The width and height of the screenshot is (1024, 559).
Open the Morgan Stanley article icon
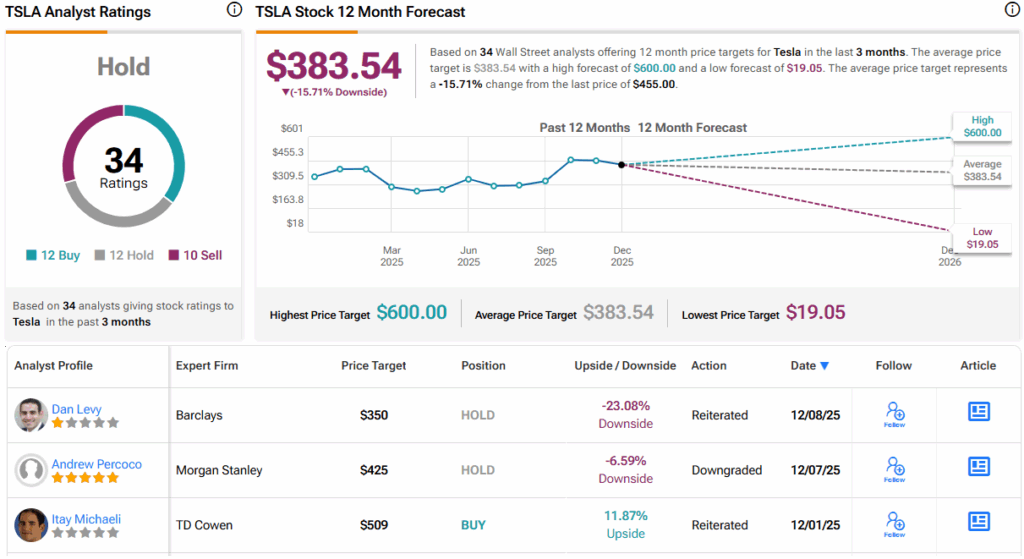[x=978, y=467]
